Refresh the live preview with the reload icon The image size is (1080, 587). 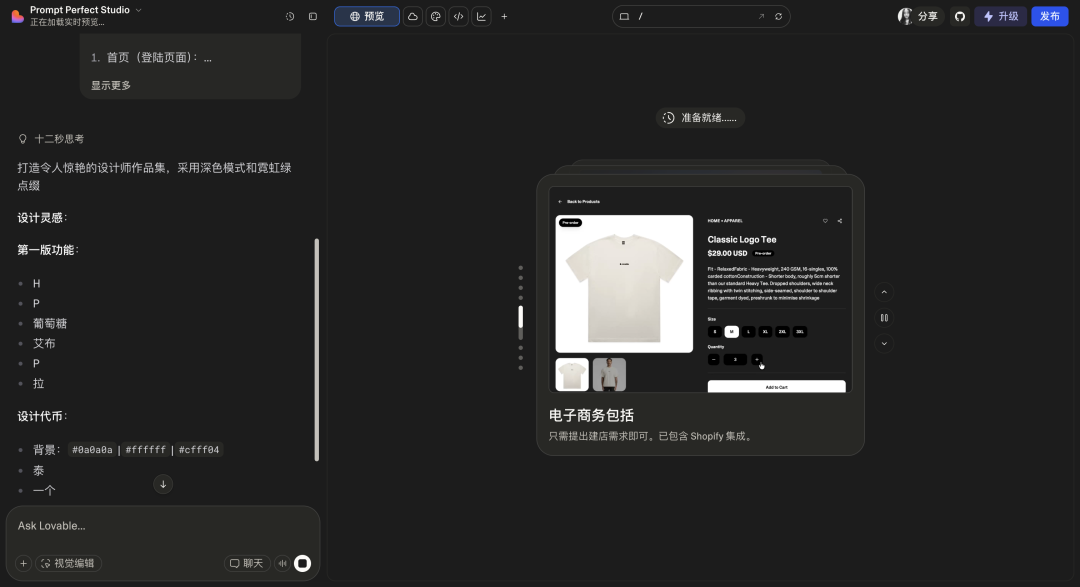(780, 16)
